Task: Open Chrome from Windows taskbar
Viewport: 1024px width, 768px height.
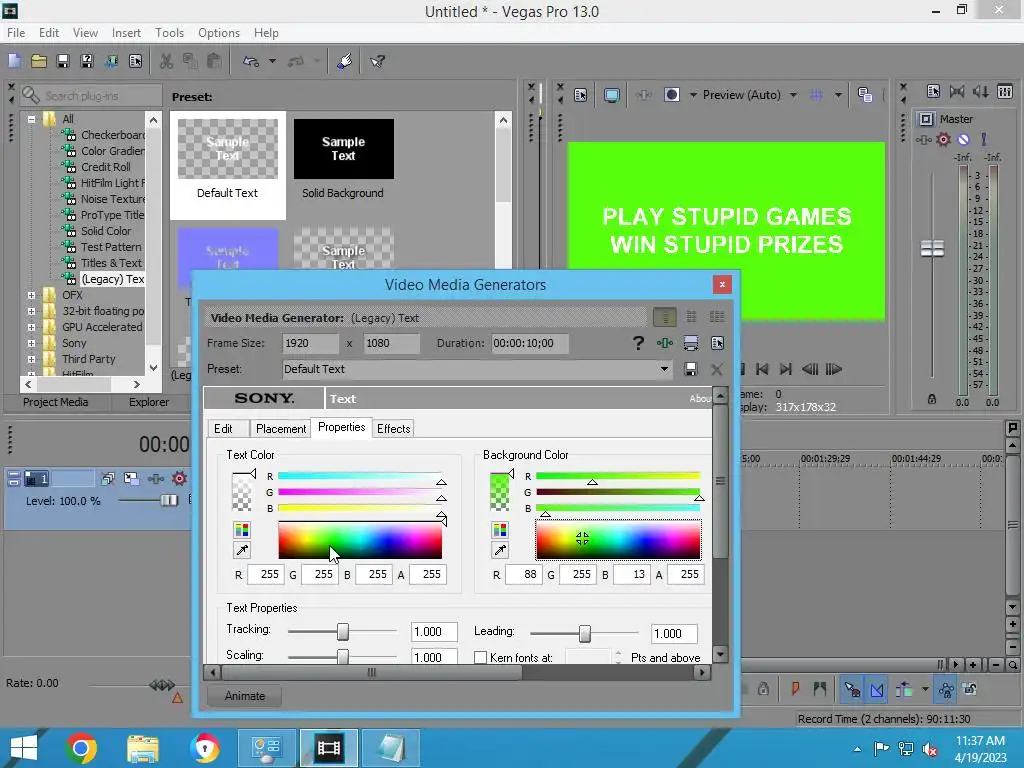Action: click(81, 748)
